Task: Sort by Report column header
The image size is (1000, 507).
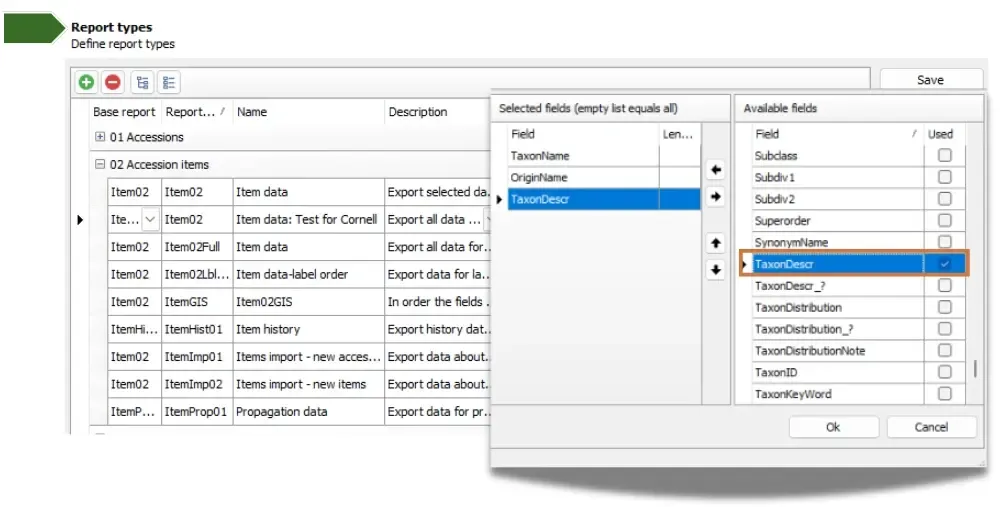Action: coord(195,112)
